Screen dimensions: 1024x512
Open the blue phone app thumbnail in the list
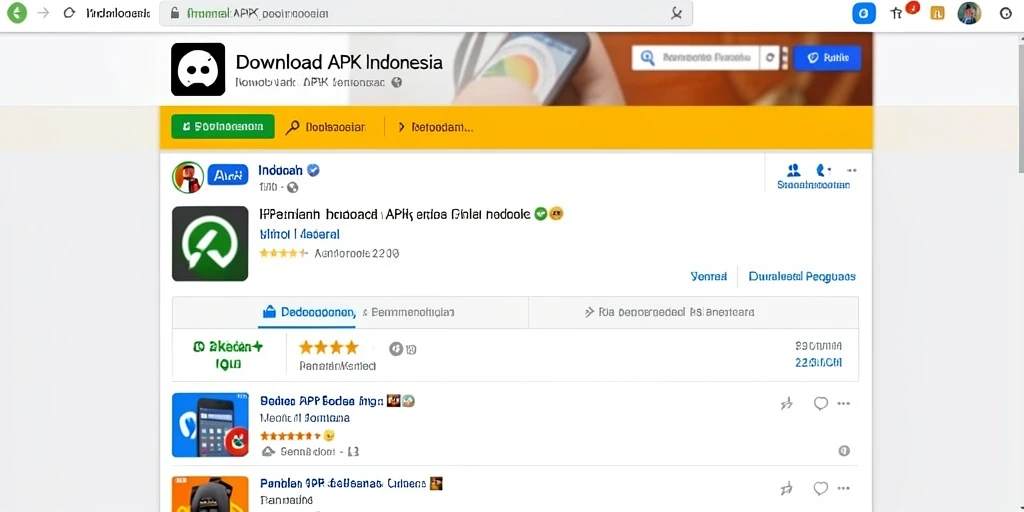(210, 424)
